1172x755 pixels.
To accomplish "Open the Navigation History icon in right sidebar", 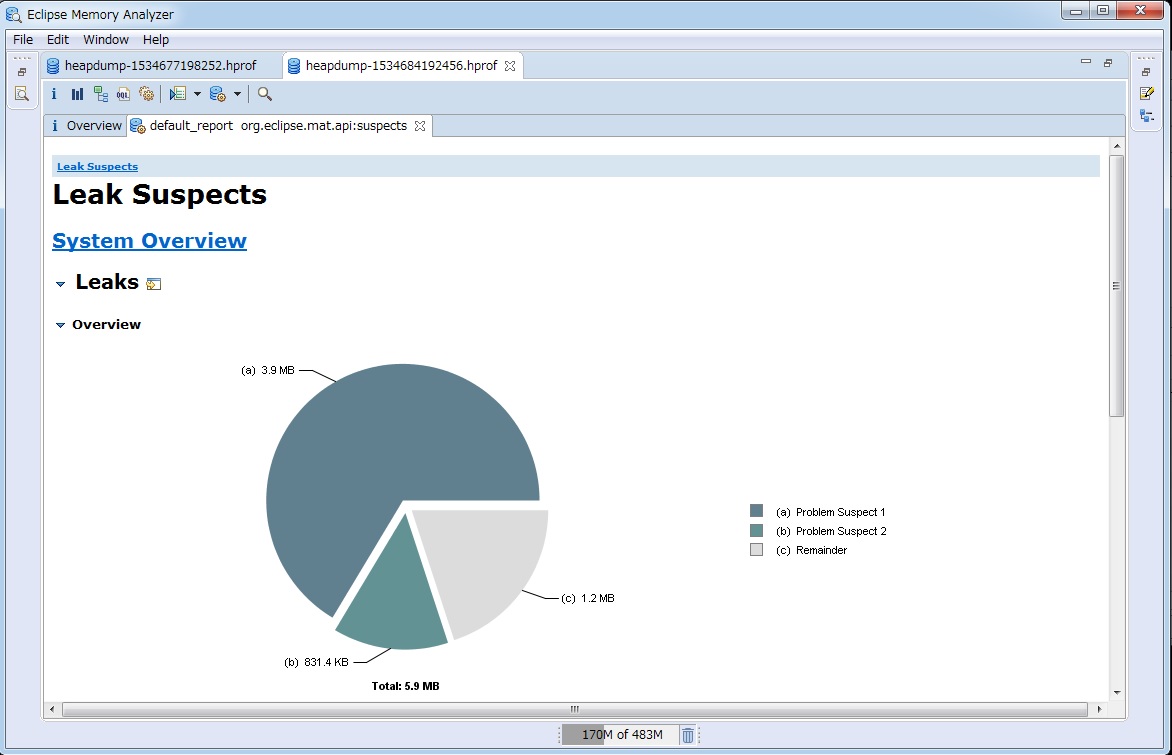I will (1147, 116).
